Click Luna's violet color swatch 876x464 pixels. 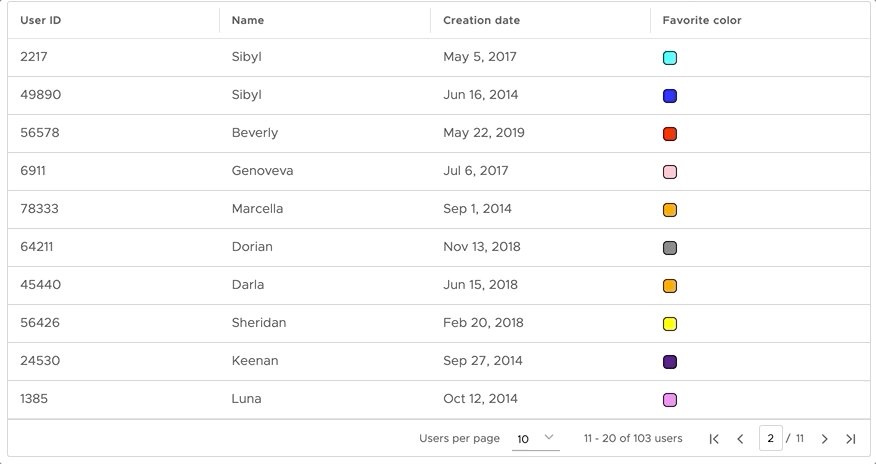coord(670,400)
